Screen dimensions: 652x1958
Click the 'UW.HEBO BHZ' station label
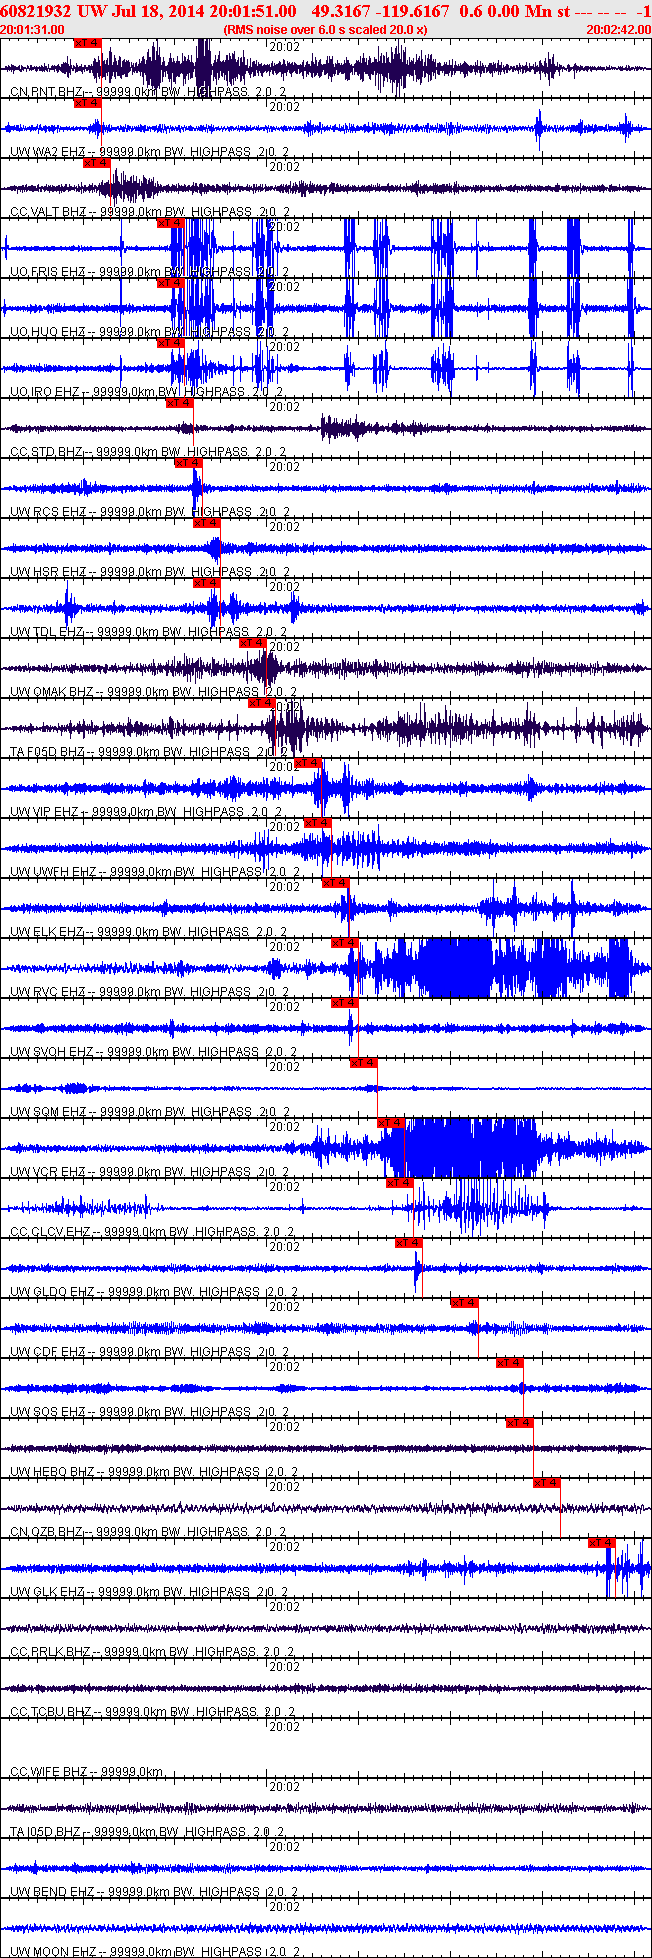pos(52,1472)
